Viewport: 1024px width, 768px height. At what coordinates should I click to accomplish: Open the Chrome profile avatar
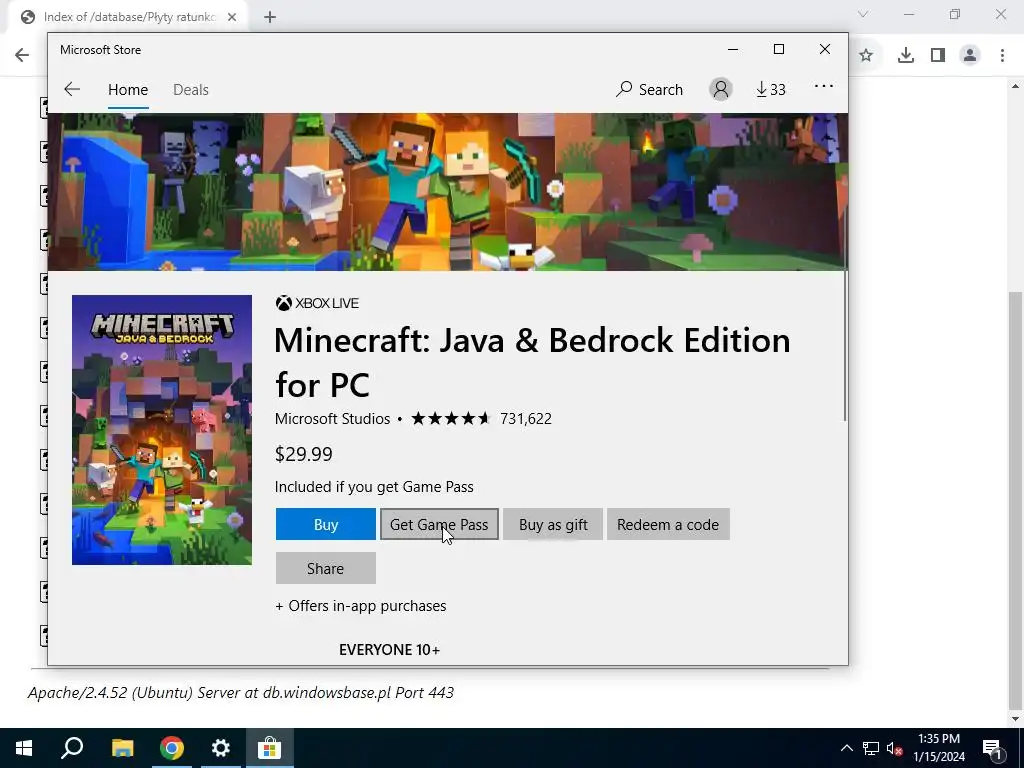[970, 56]
